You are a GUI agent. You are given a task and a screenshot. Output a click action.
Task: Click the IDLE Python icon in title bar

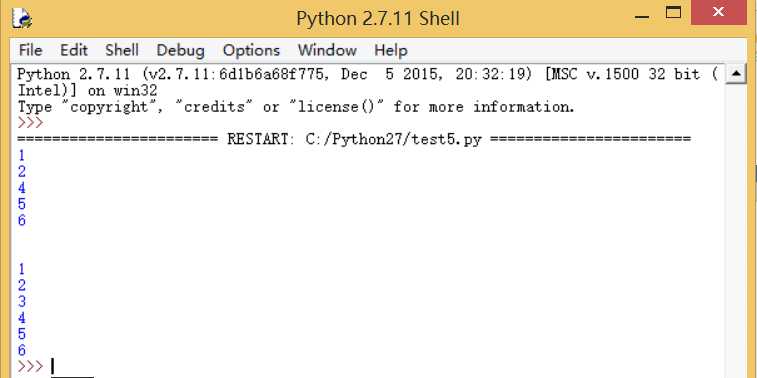tap(22, 18)
